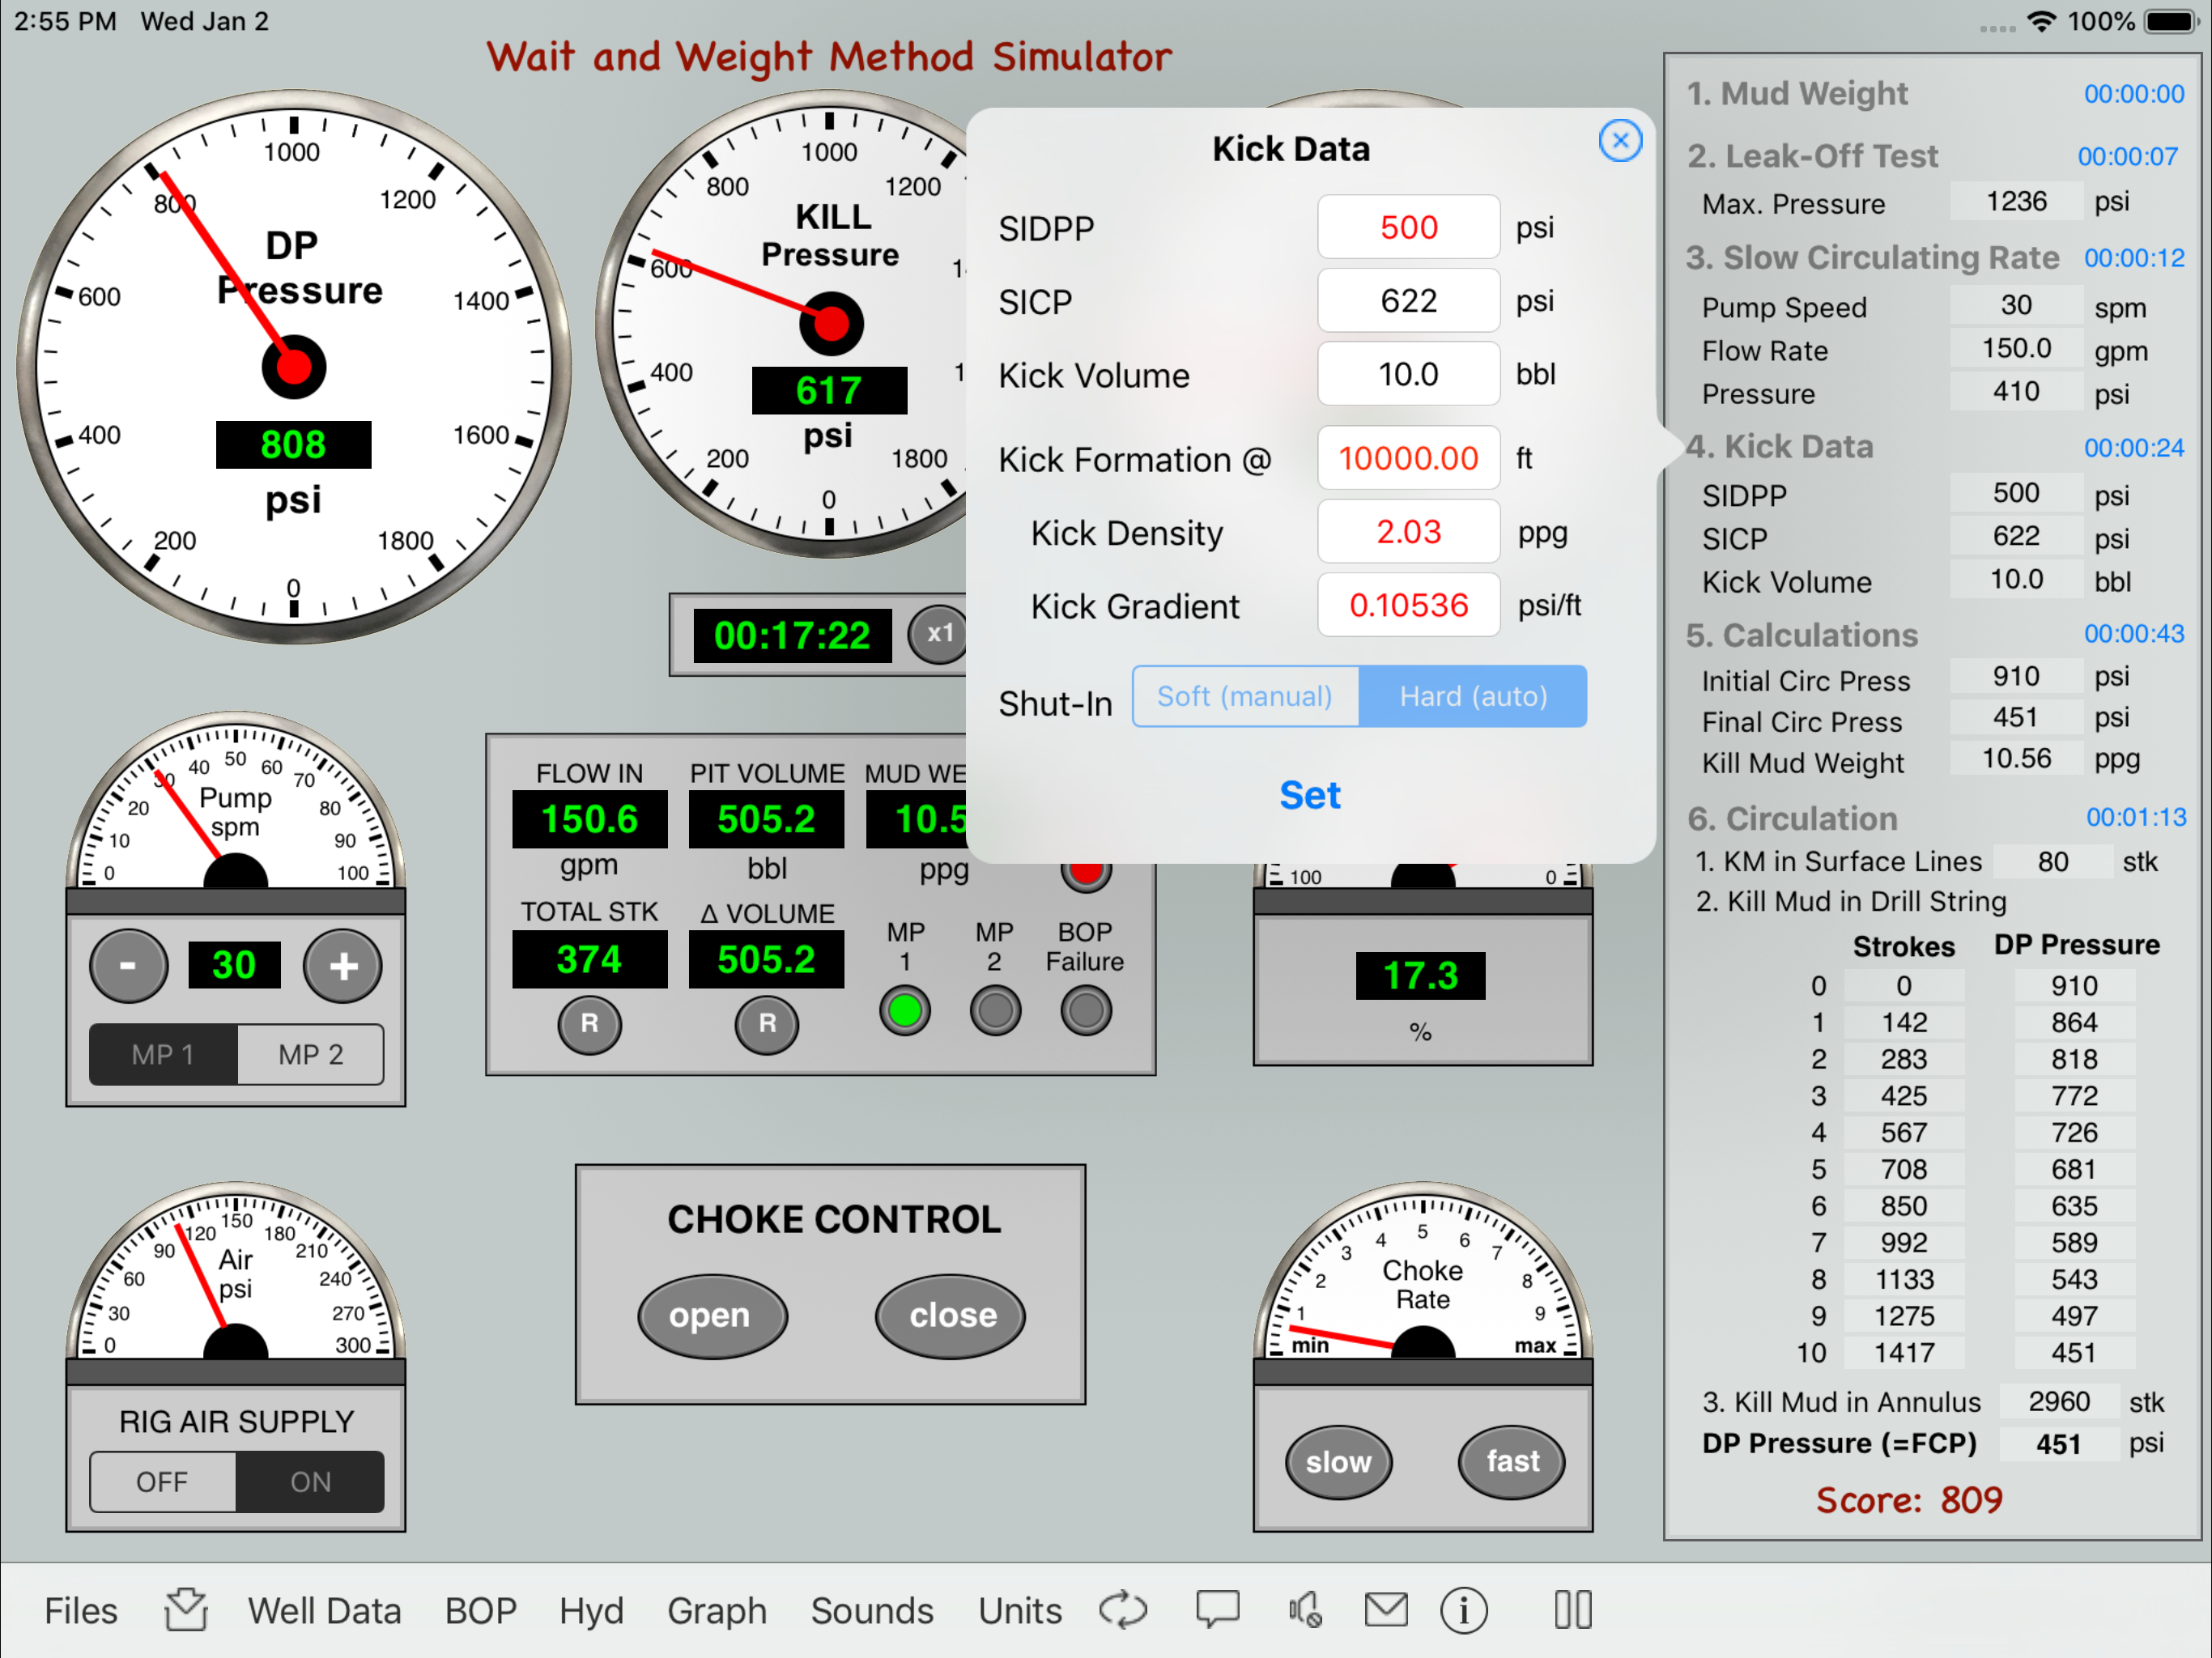
Task: Open the Well Data menu
Action: tap(324, 1610)
